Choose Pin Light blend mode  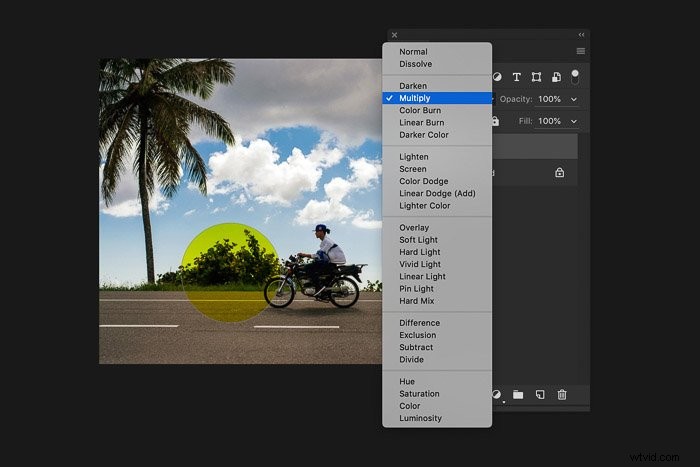[437, 289]
